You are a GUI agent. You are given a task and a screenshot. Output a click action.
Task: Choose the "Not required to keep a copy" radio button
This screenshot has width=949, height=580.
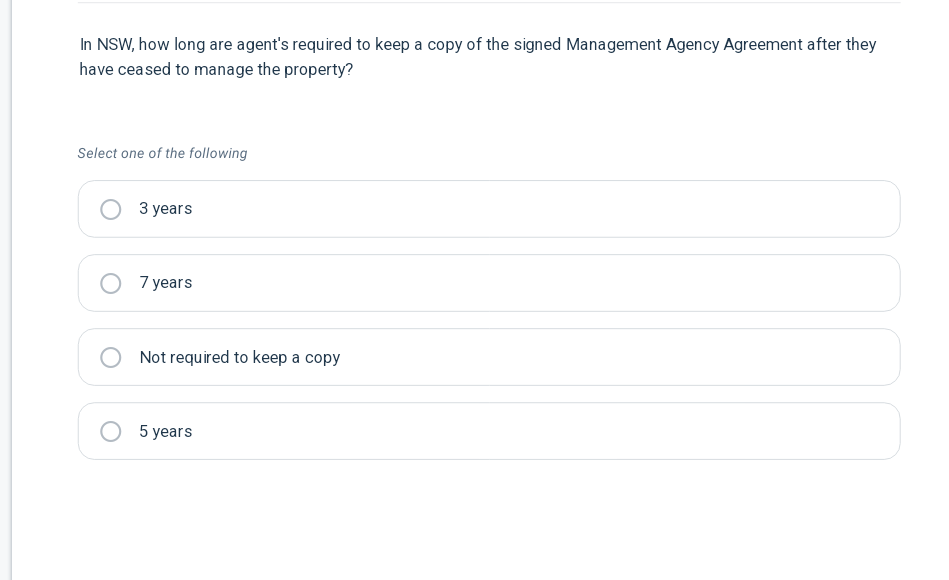(110, 357)
